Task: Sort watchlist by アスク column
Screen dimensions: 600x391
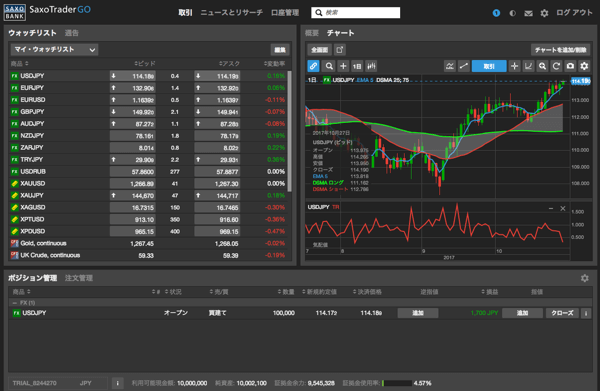Action: [x=229, y=64]
